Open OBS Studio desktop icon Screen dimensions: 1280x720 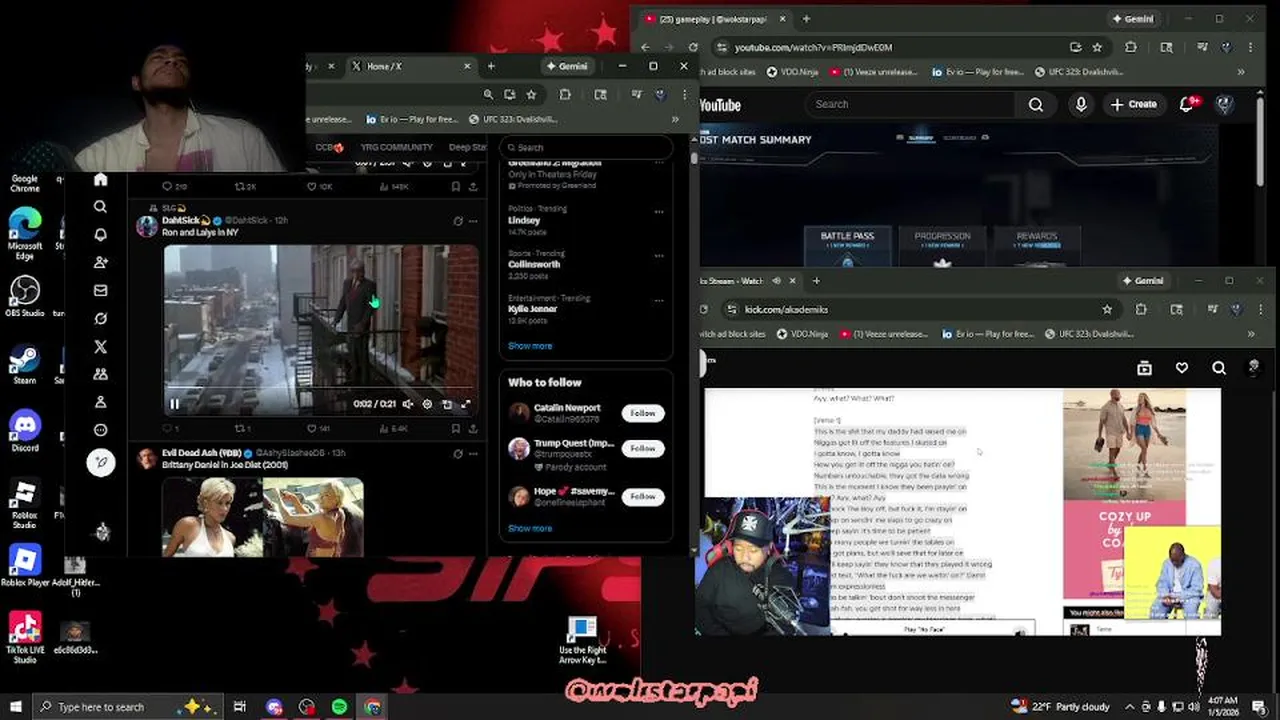pyautogui.click(x=25, y=296)
